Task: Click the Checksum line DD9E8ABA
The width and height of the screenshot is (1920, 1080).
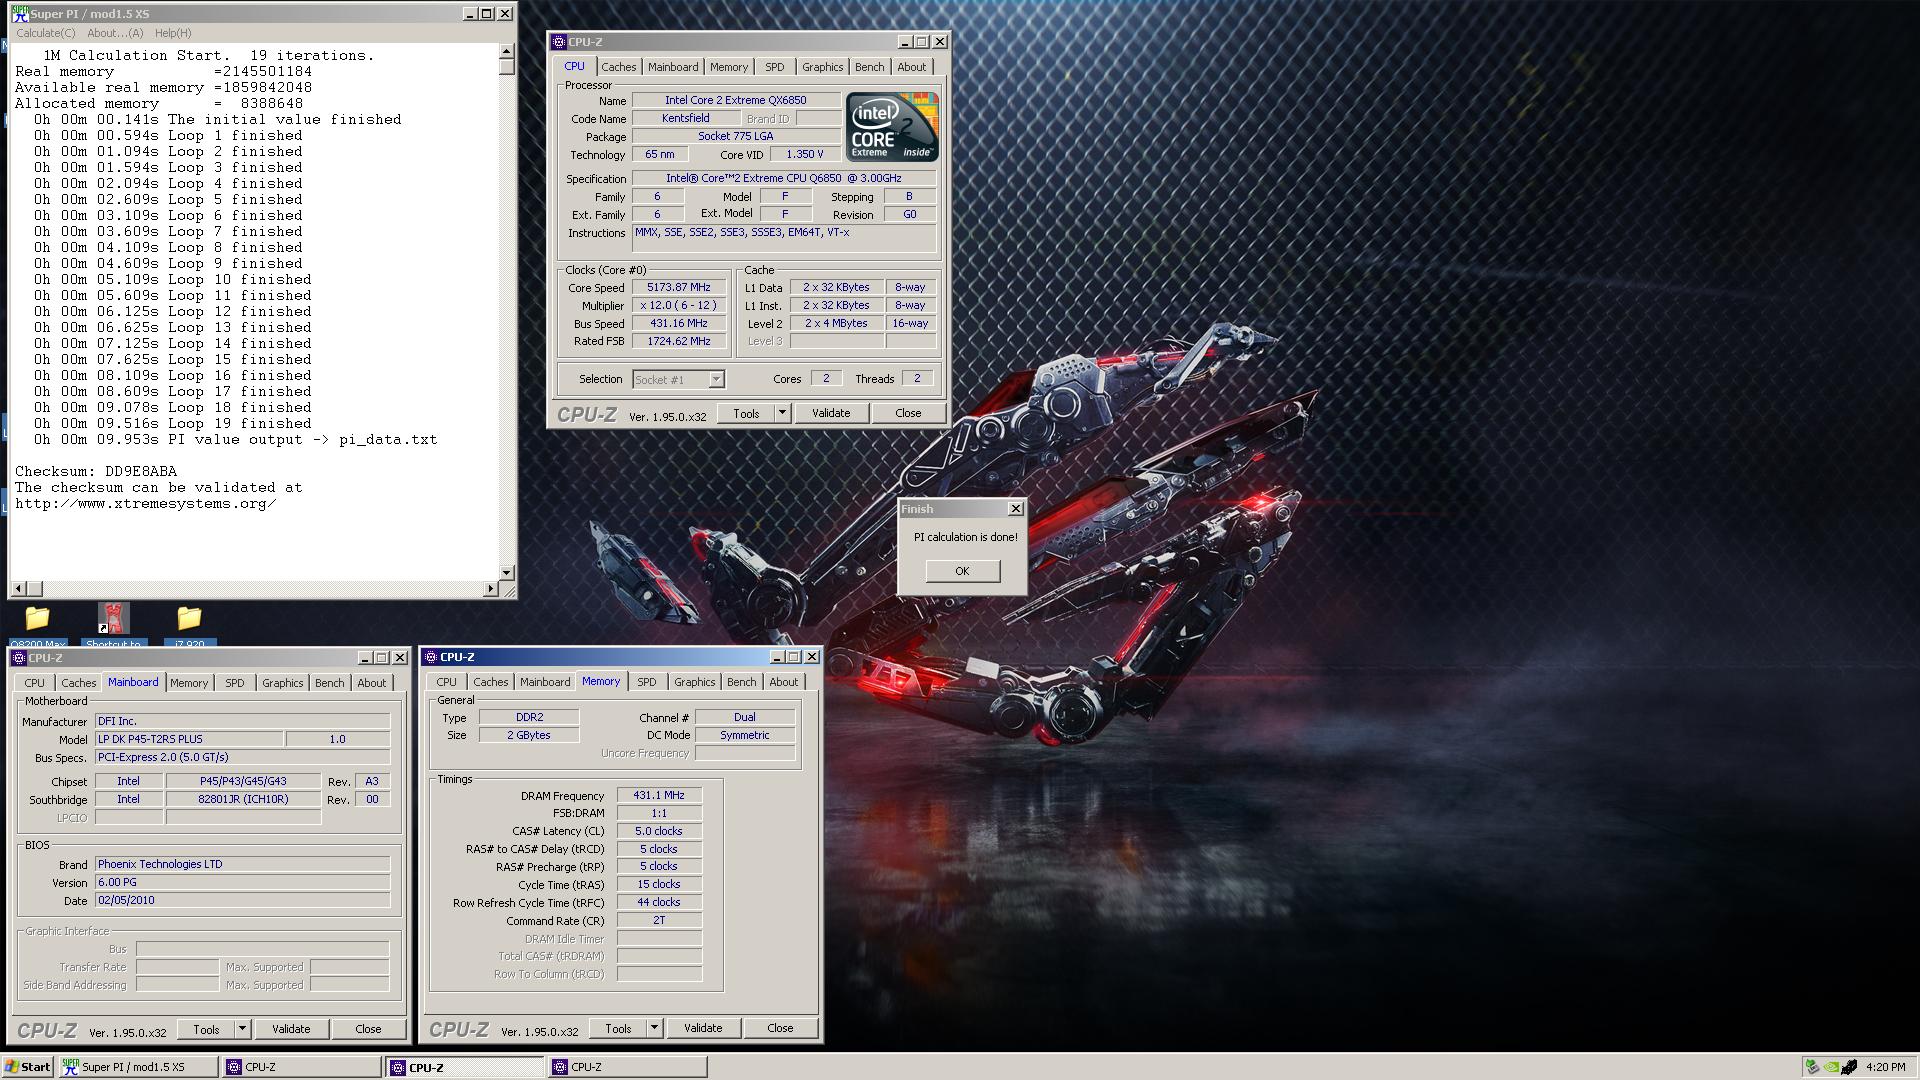Action: tap(96, 471)
